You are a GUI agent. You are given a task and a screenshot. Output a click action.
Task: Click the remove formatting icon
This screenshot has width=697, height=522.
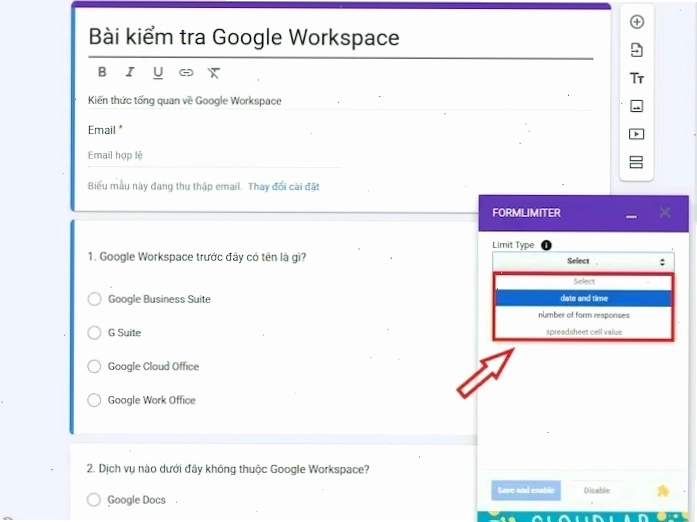click(x=214, y=72)
